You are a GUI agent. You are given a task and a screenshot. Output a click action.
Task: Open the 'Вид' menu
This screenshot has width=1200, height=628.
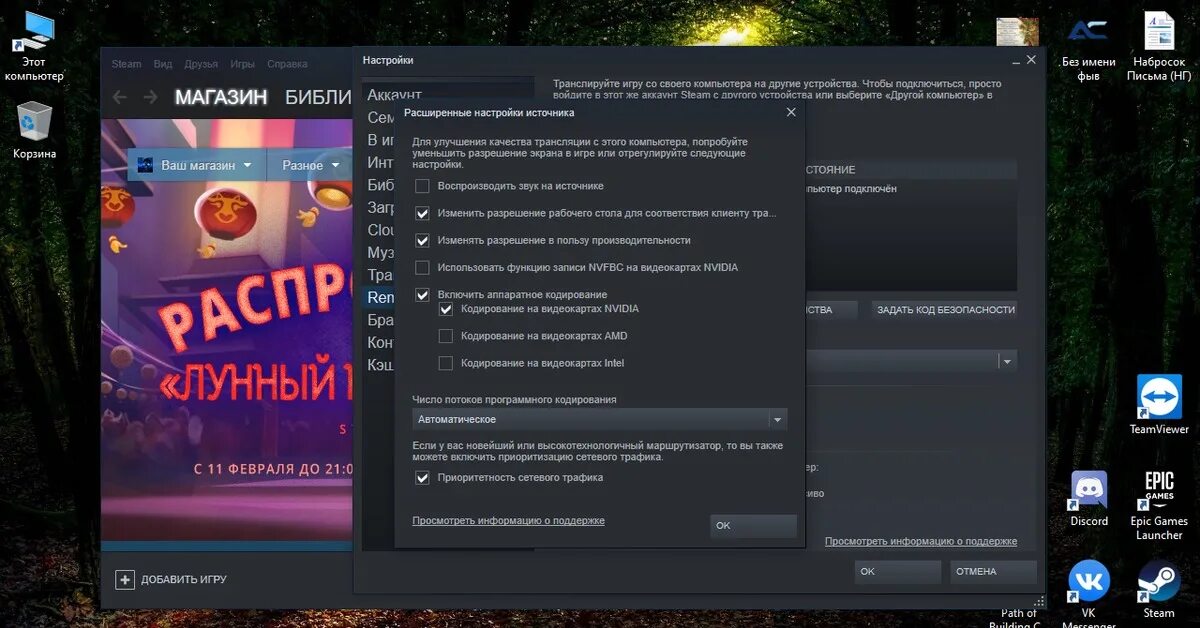(163, 64)
